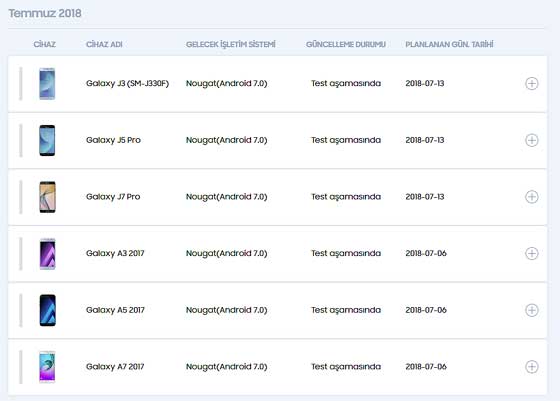Screen dimensions: 560x401
Task: Select the device name Galaxy A5 2017
Action: click(115, 310)
